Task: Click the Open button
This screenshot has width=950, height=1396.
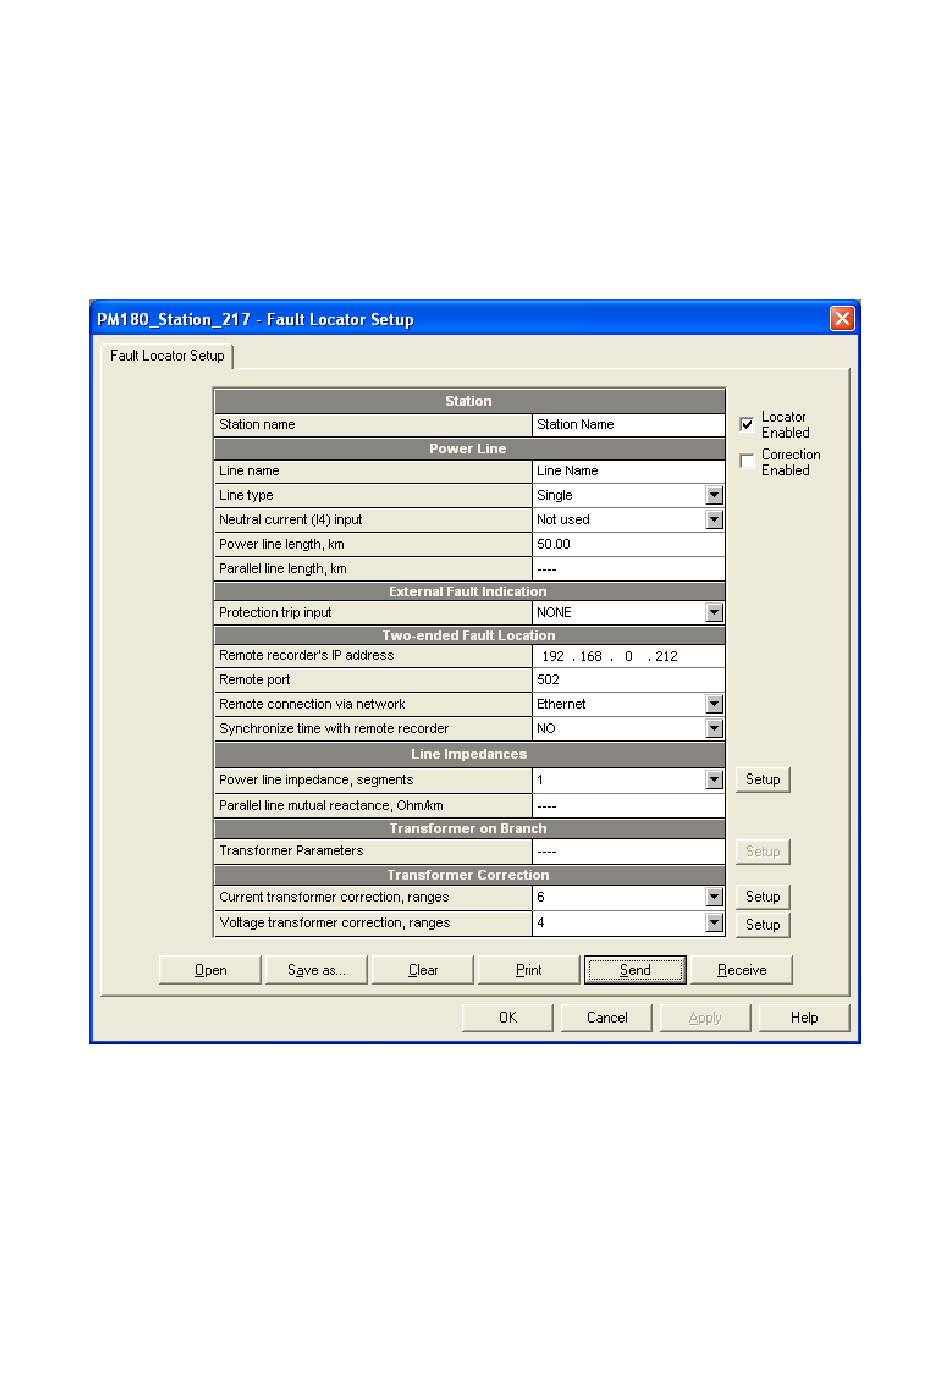Action: (x=210, y=970)
